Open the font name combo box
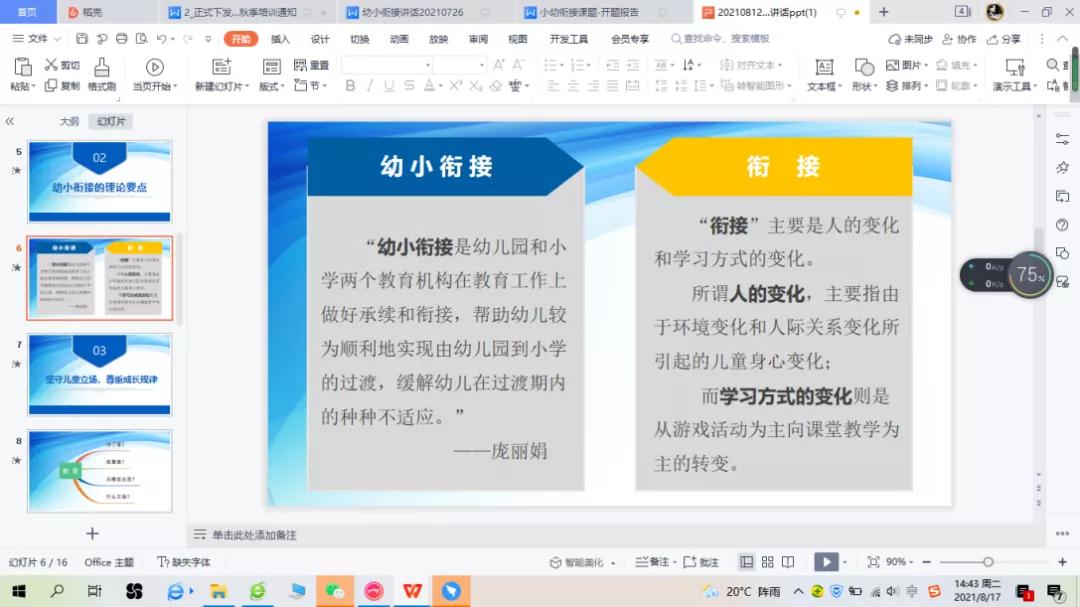The width and height of the screenshot is (1080, 607). [x=387, y=65]
